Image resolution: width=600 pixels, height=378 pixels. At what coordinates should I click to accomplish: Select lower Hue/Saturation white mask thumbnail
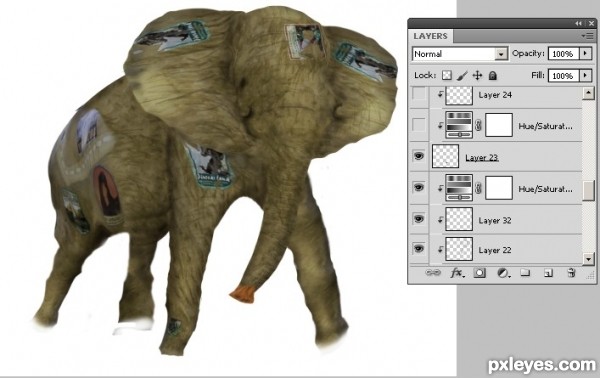point(499,187)
